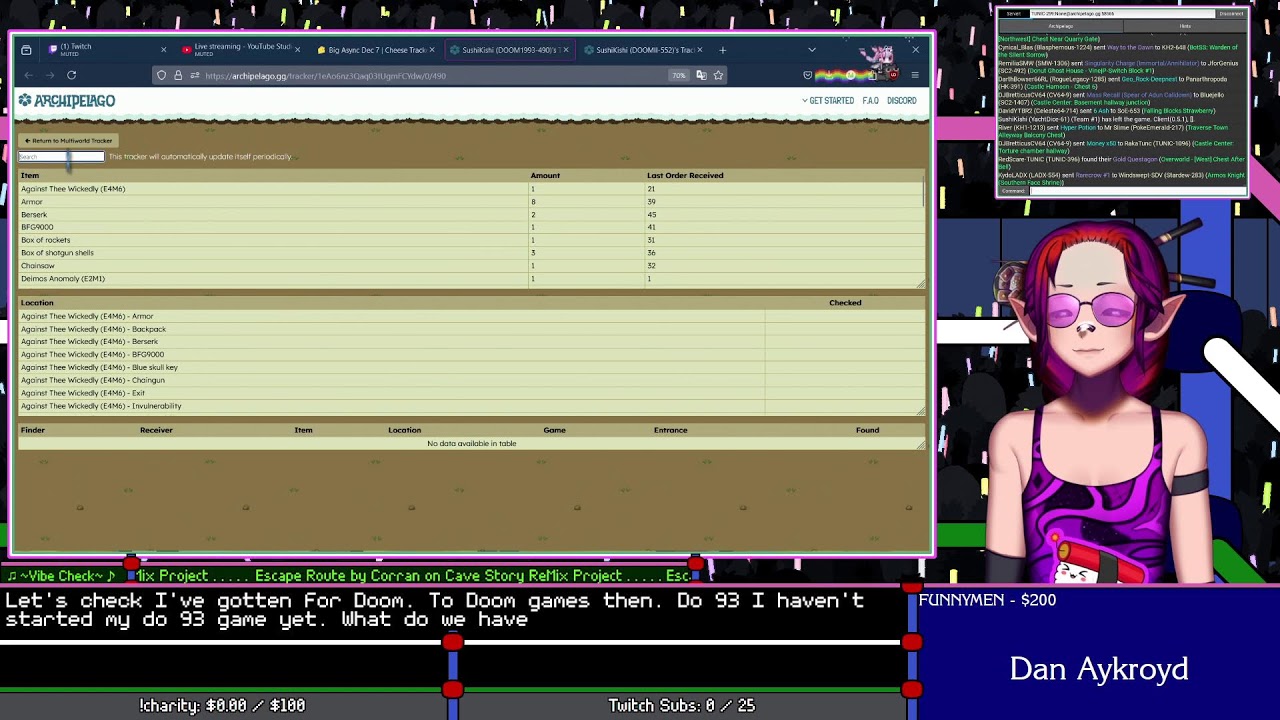Select the 'Box of shotgun shells' row
1280x720 pixels.
(x=470, y=253)
